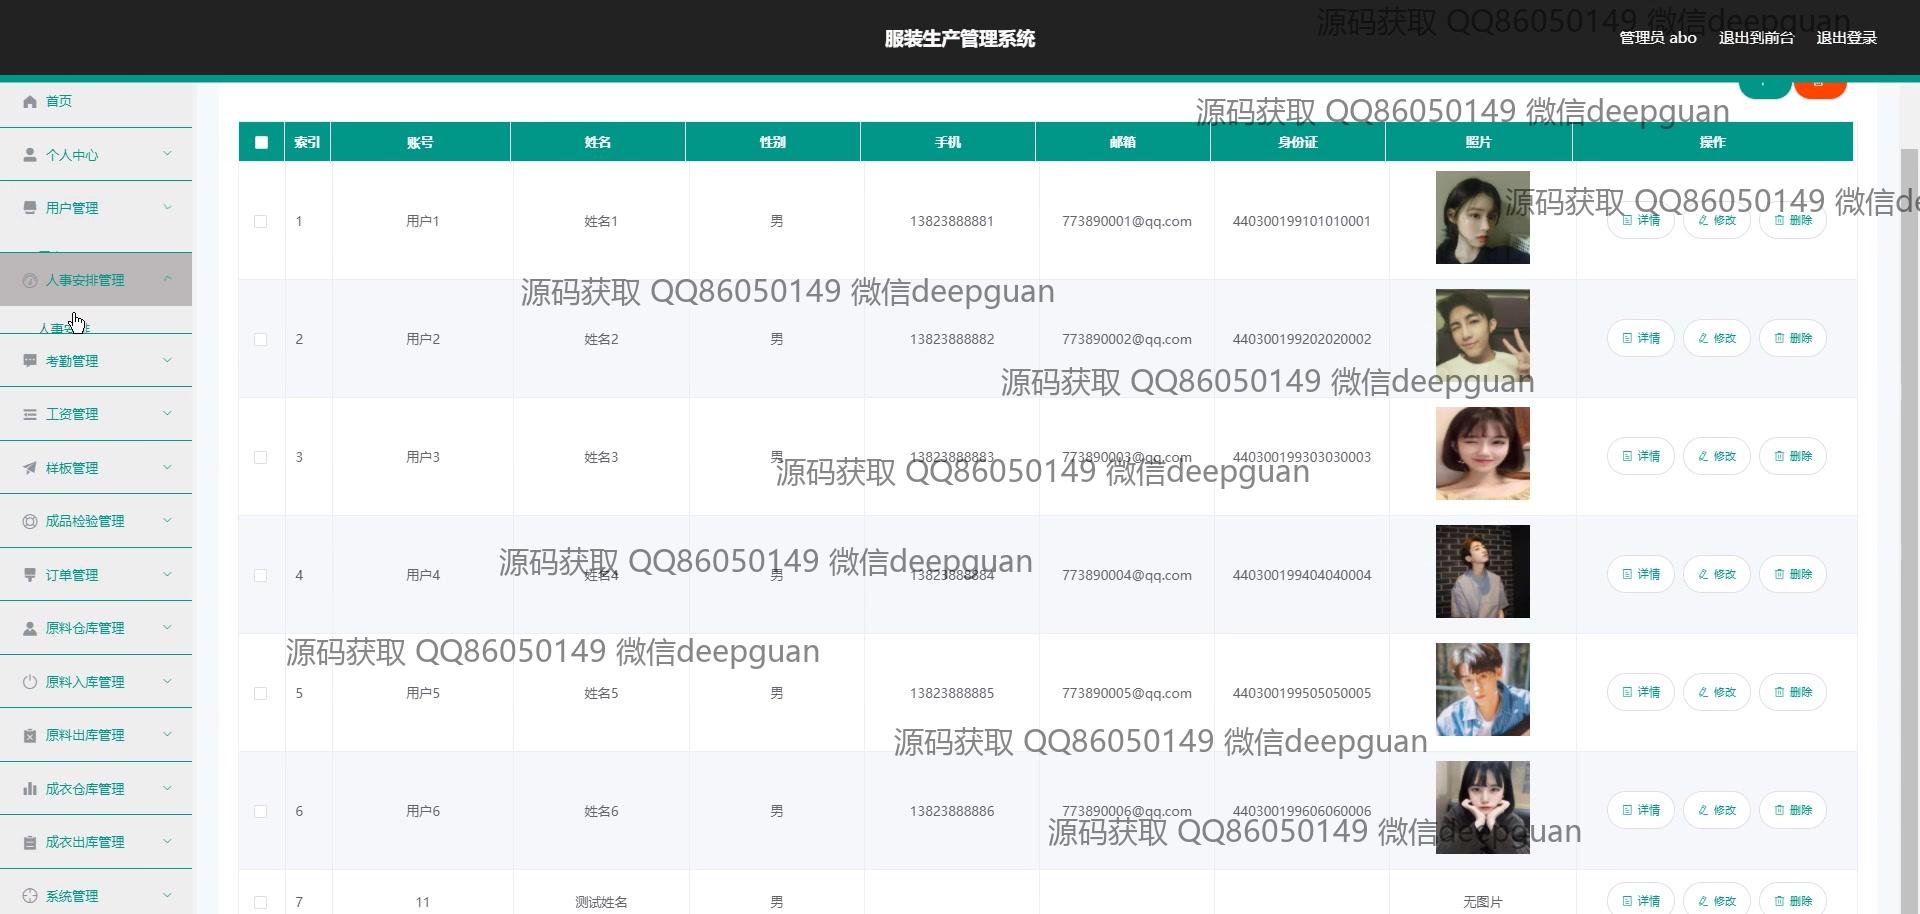Click the icon beside 原料出库管理

click(x=30, y=735)
